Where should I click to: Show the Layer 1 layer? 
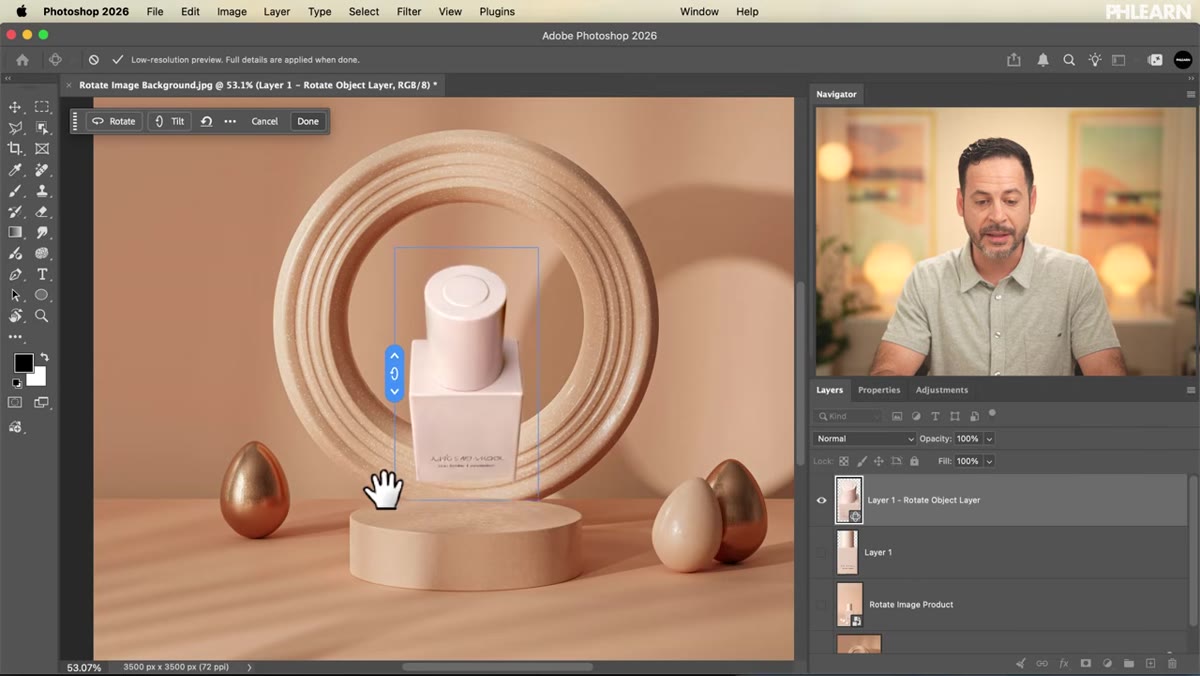point(822,552)
